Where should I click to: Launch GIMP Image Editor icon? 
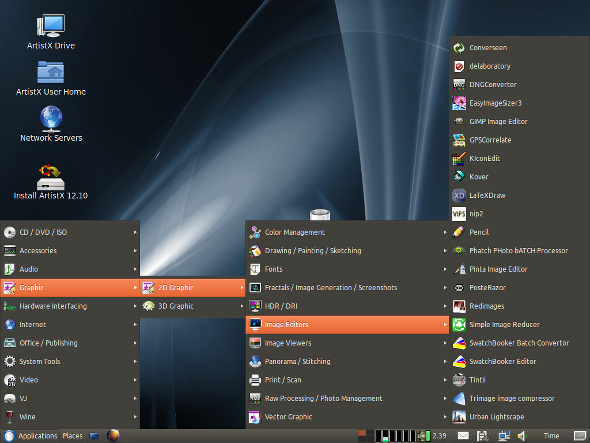(x=459, y=122)
